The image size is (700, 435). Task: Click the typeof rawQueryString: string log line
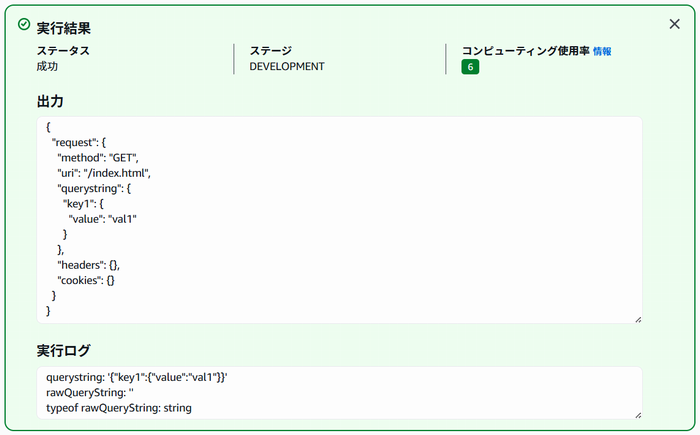pos(119,408)
